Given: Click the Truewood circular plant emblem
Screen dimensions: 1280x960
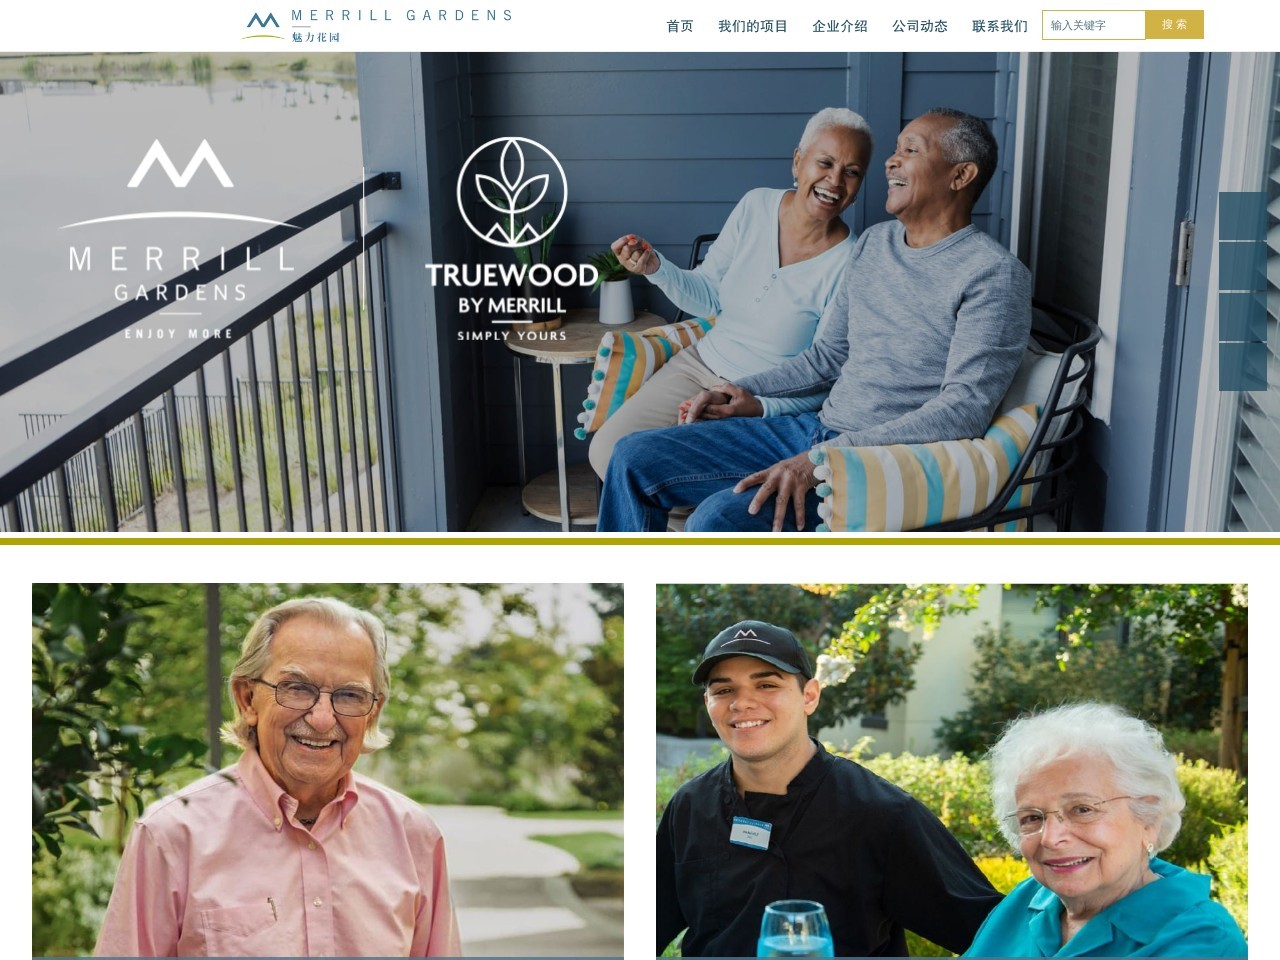Looking at the screenshot, I should [512, 192].
